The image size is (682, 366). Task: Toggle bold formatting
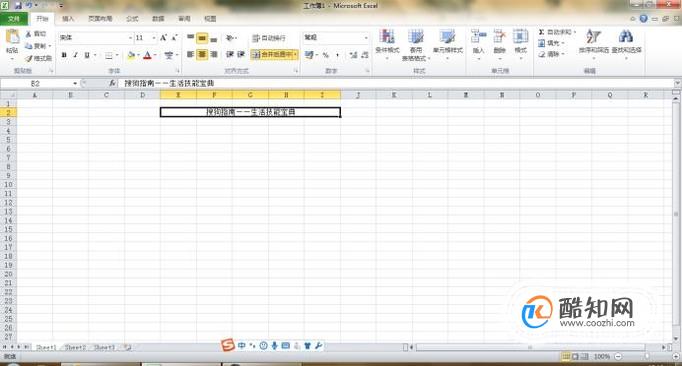coord(64,55)
